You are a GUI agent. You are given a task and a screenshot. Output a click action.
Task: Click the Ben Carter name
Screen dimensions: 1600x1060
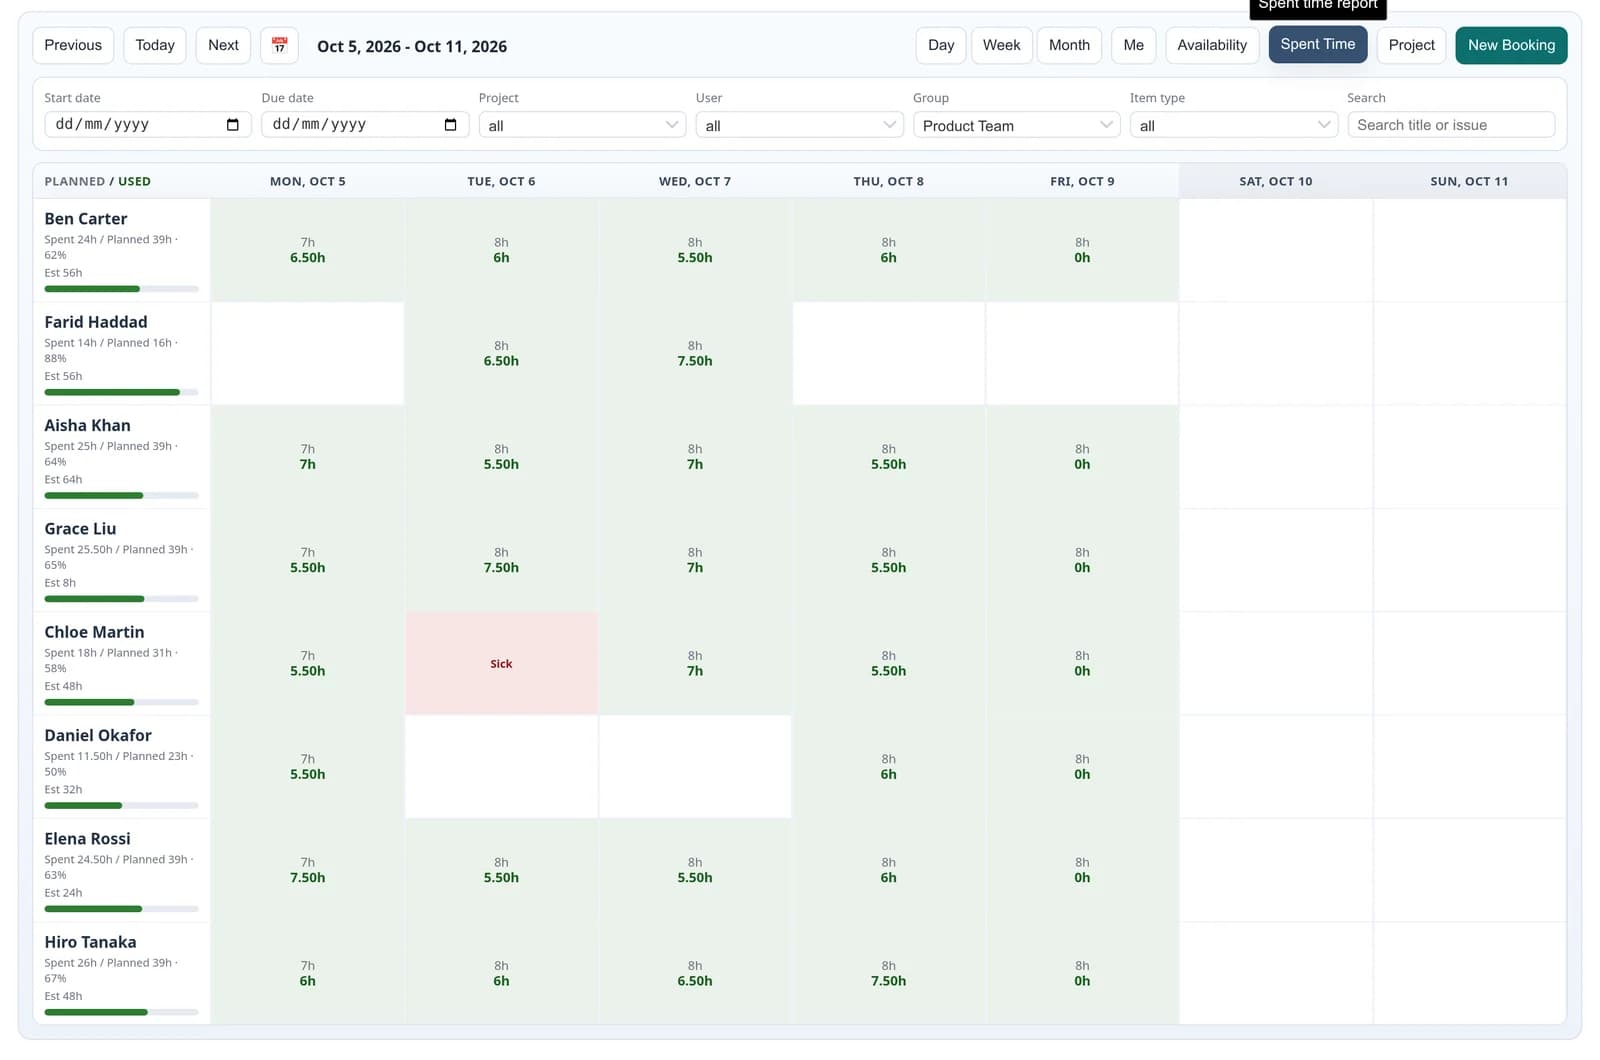tap(86, 219)
